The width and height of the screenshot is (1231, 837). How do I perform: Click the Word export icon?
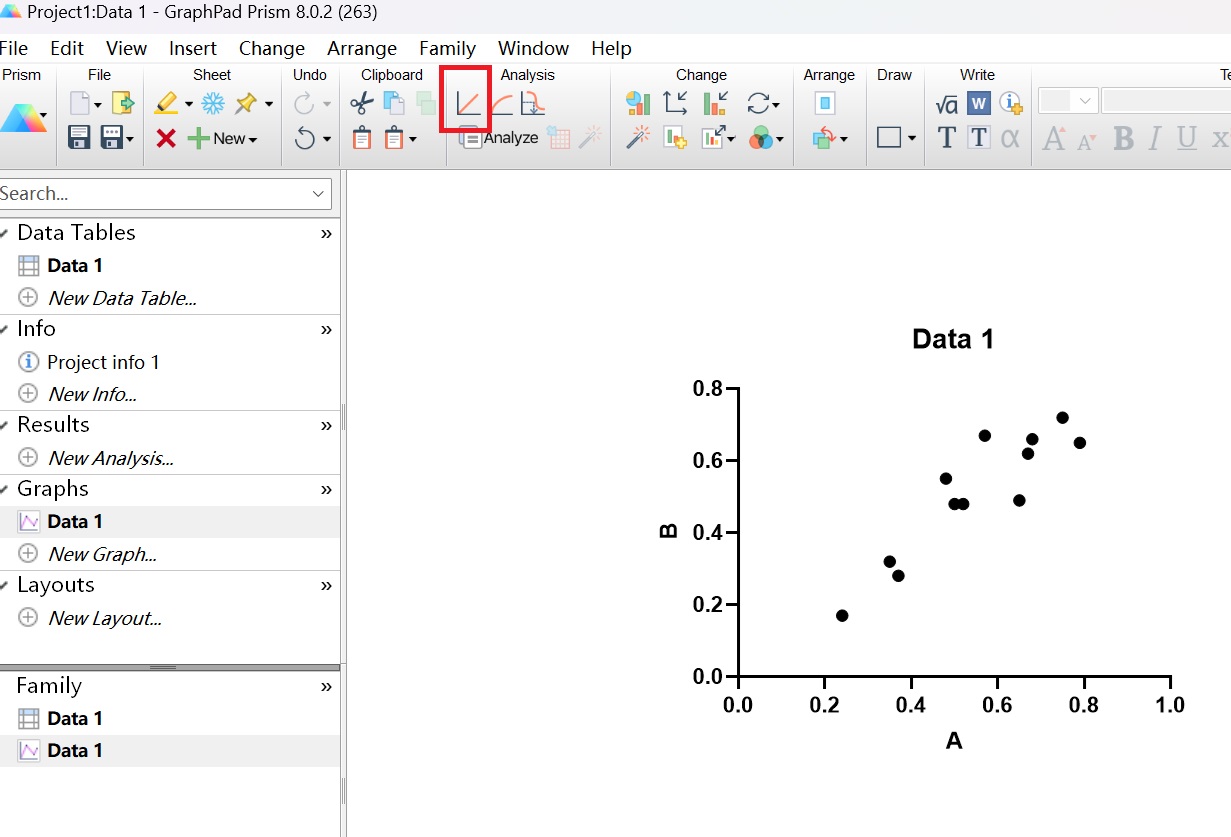coord(978,103)
